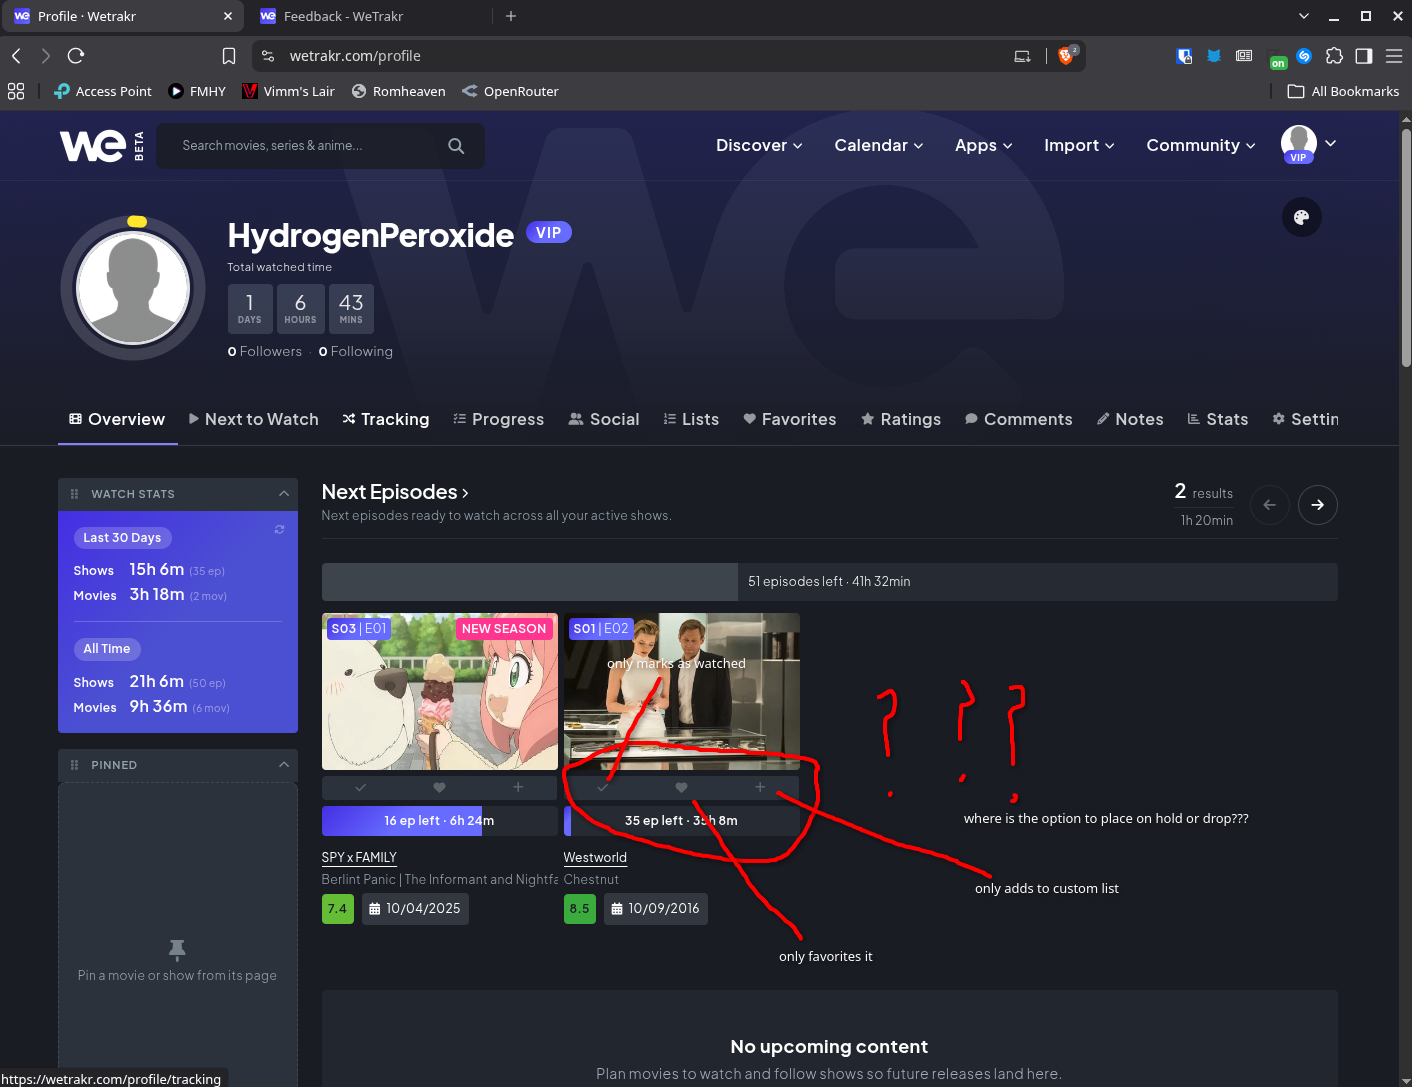Open the browser extensions puzzle icon
Image resolution: width=1412 pixels, height=1087 pixels.
coord(1334,56)
